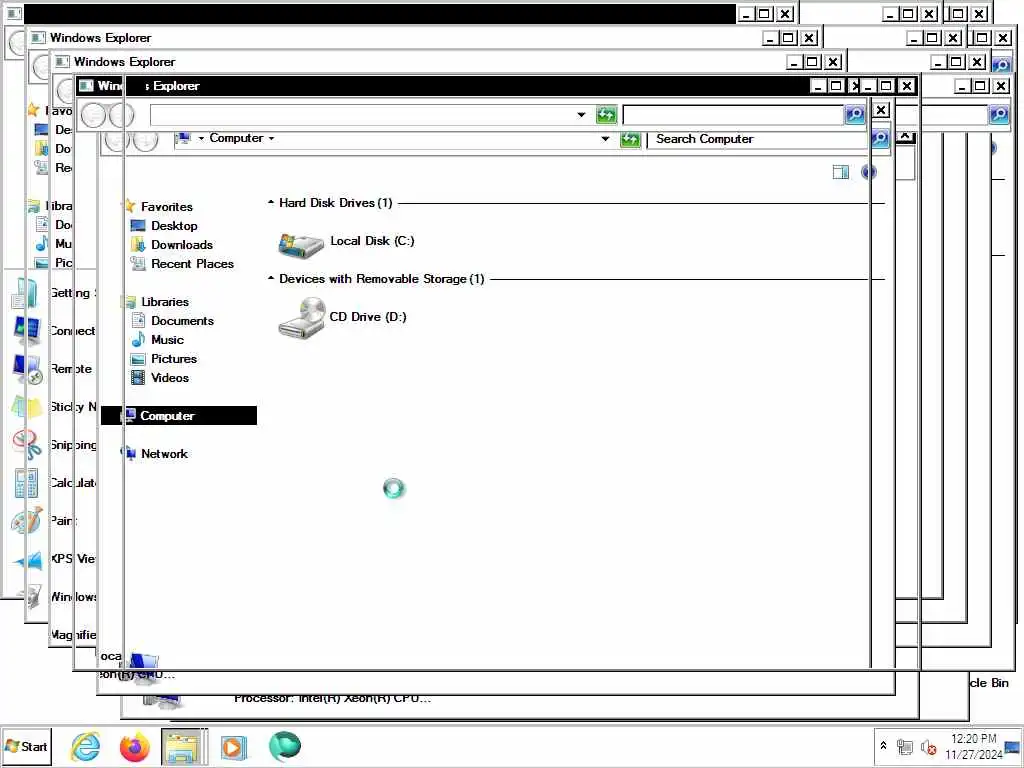Launch Remote Desktop Connection shortcut
This screenshot has height=768, width=1024.
tap(52, 369)
